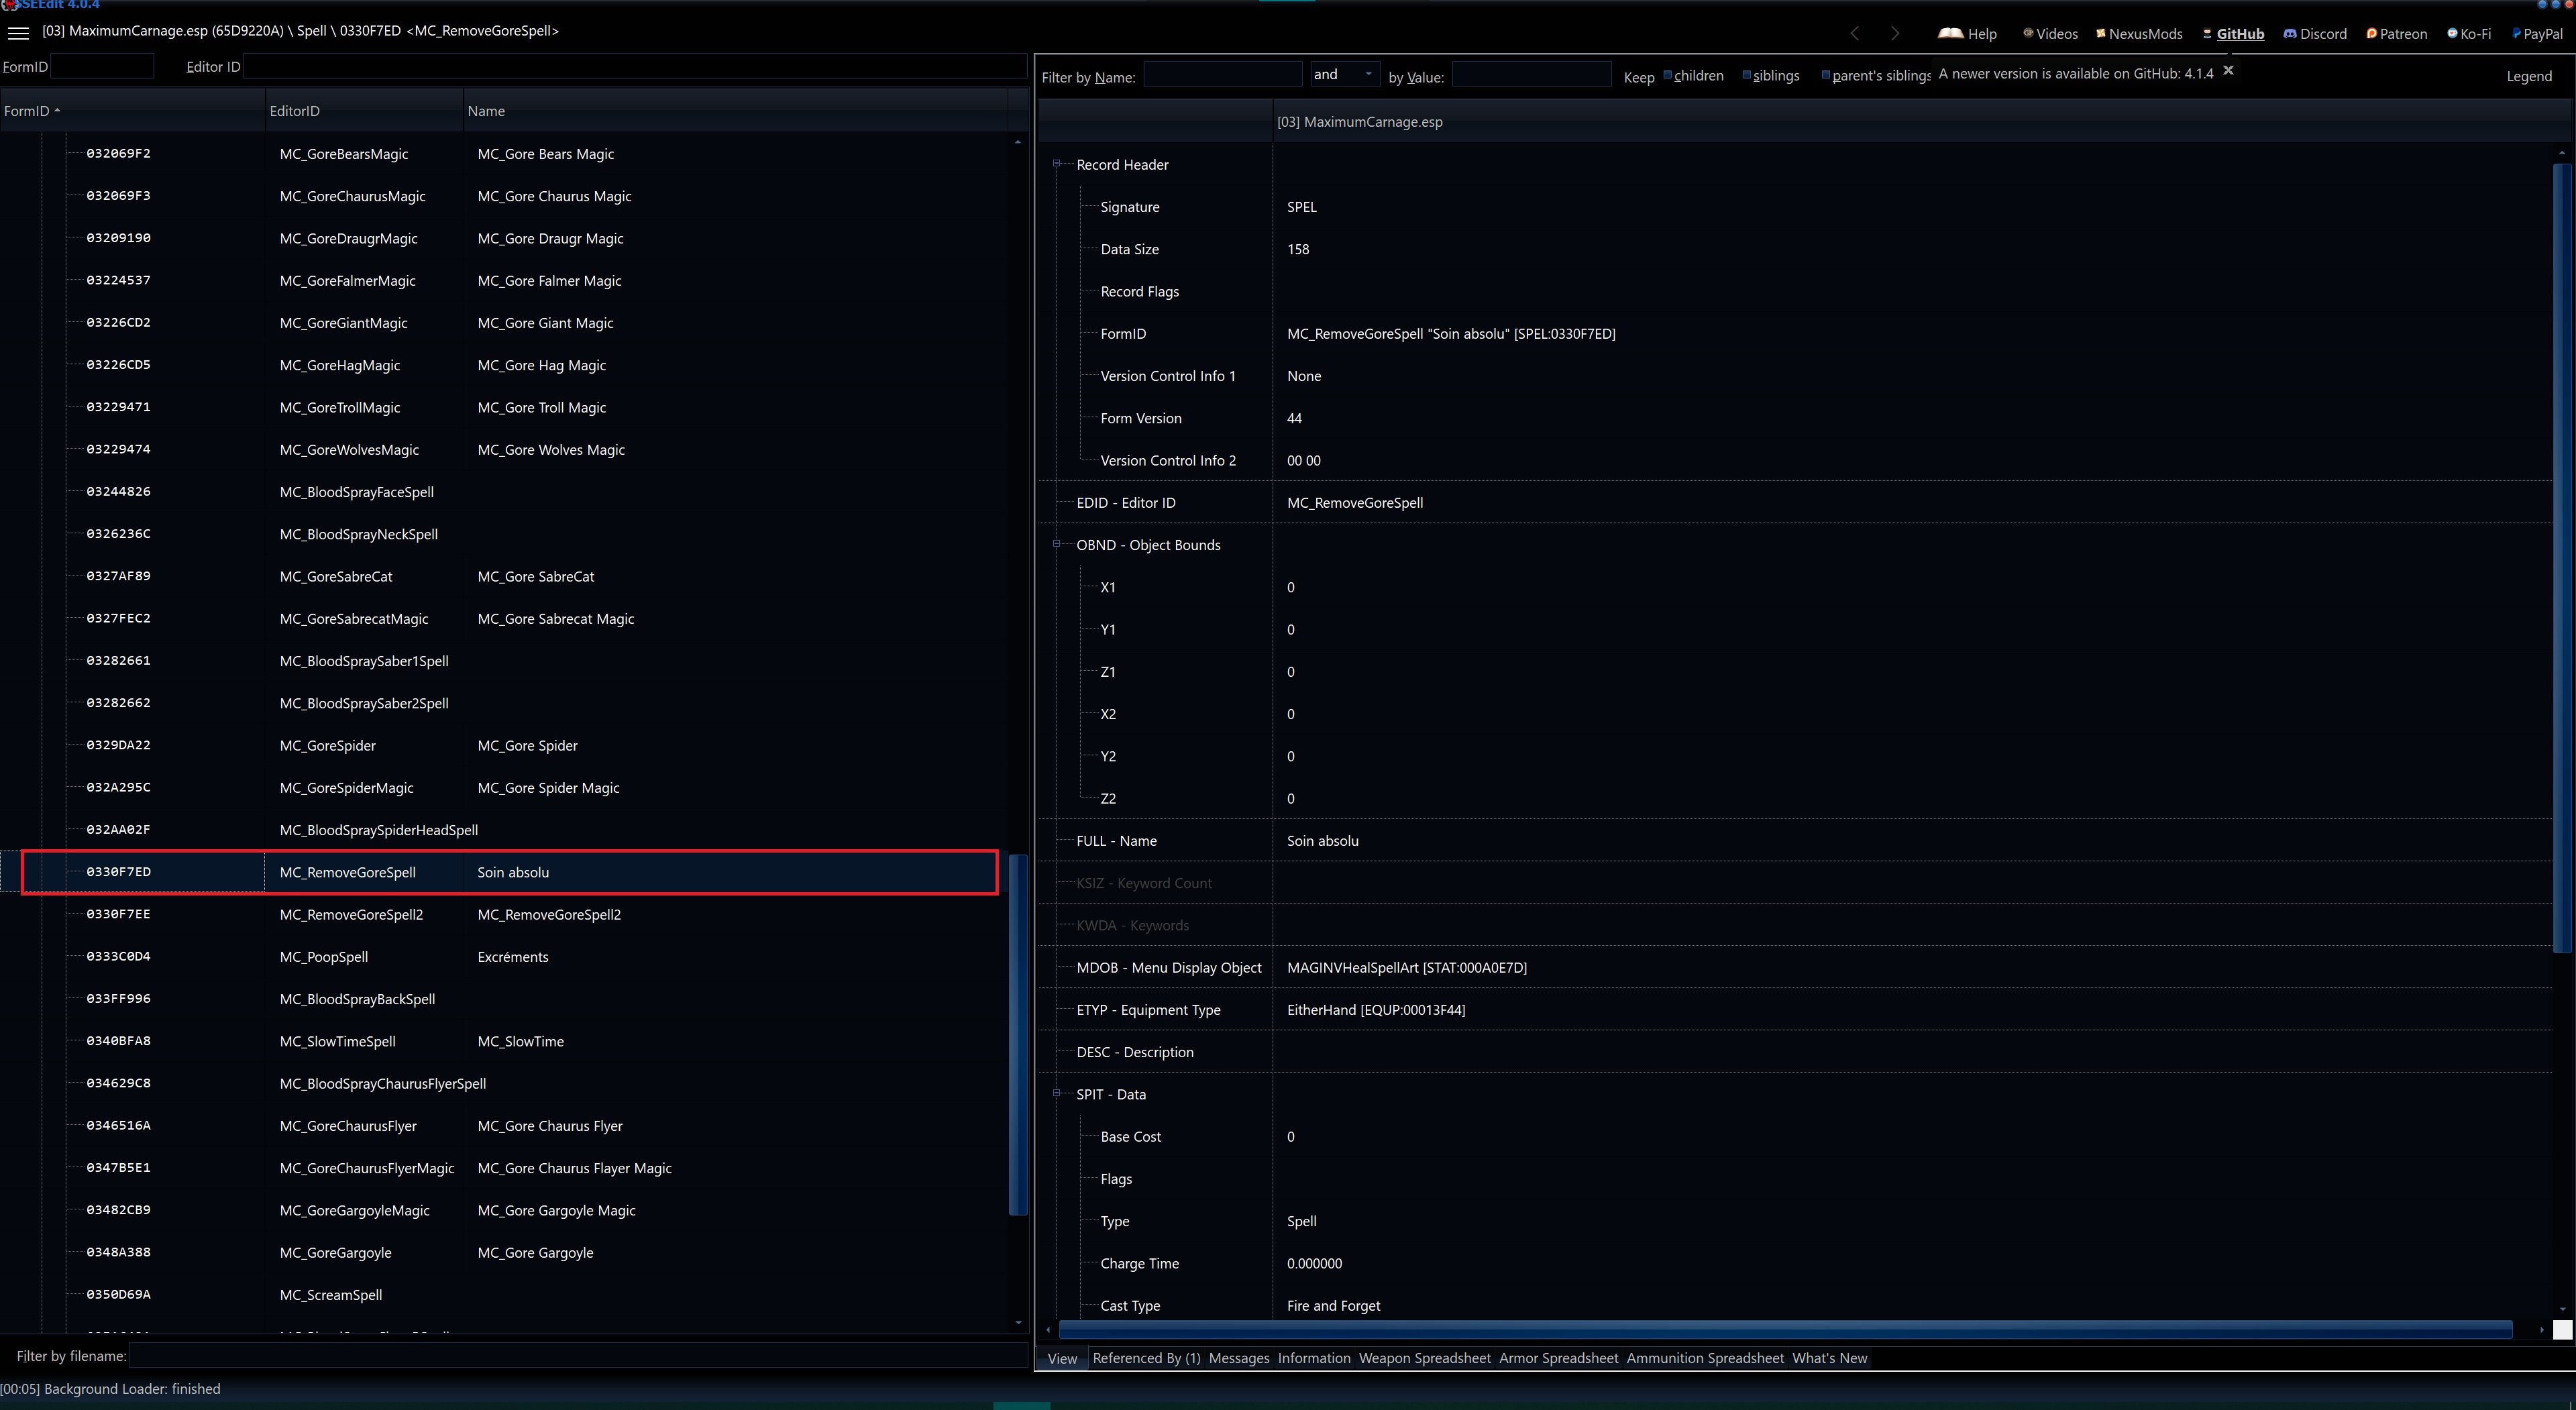The image size is (2576, 1410).
Task: Click the record view horizontal scrollbar
Action: [1785, 1329]
